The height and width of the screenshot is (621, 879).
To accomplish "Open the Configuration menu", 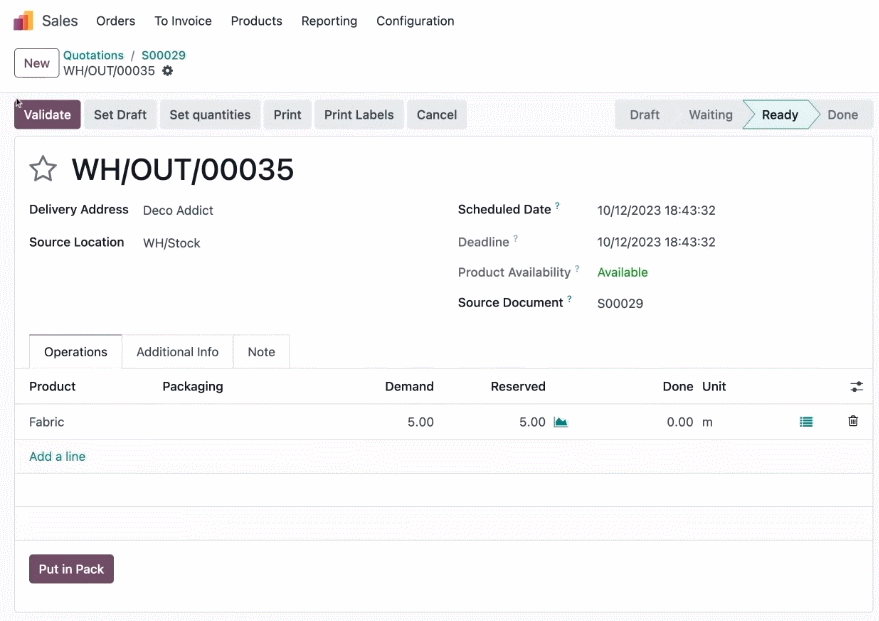I will point(415,21).
